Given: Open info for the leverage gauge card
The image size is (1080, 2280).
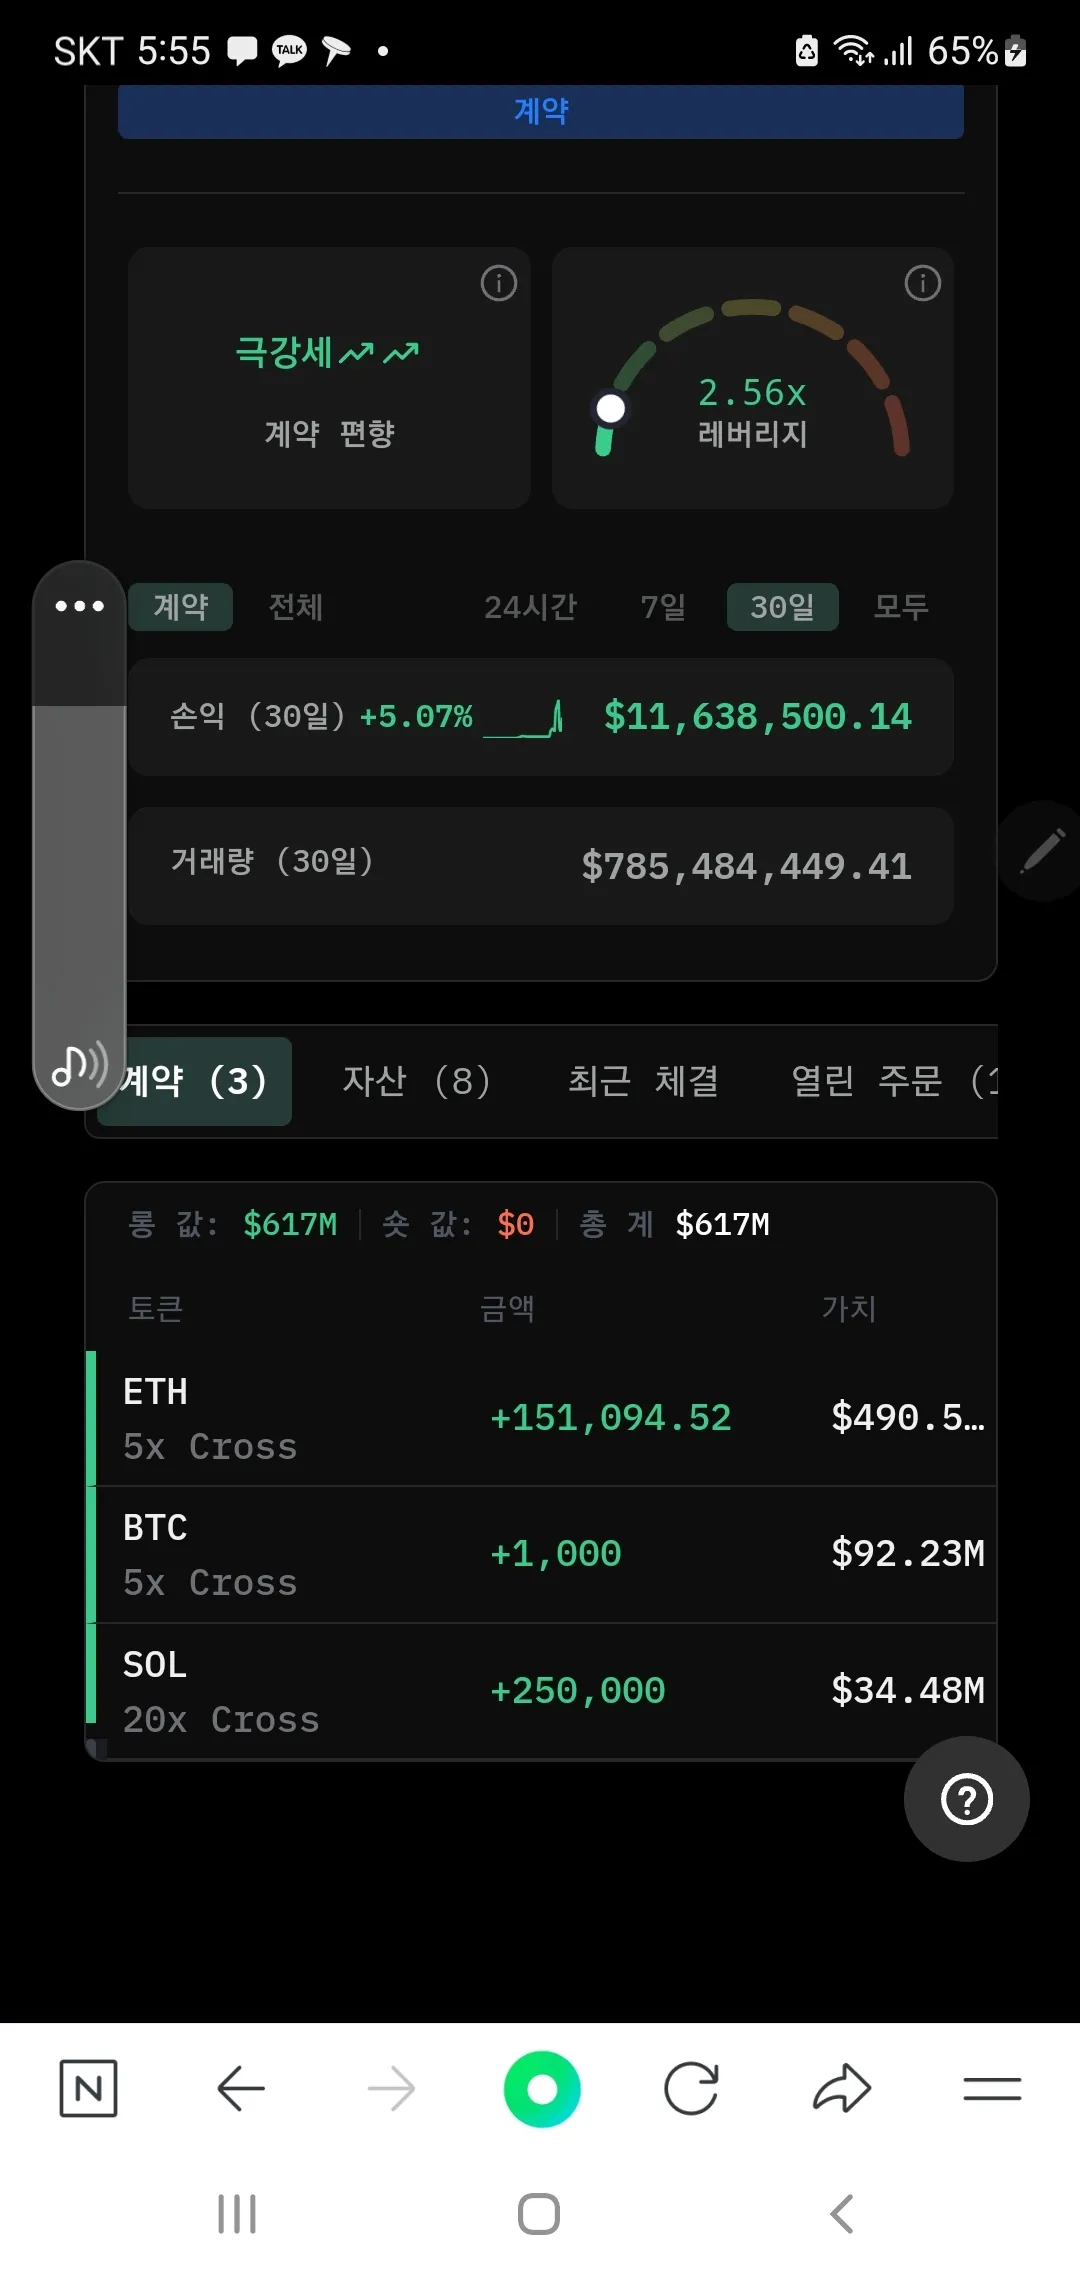Looking at the screenshot, I should click(922, 284).
